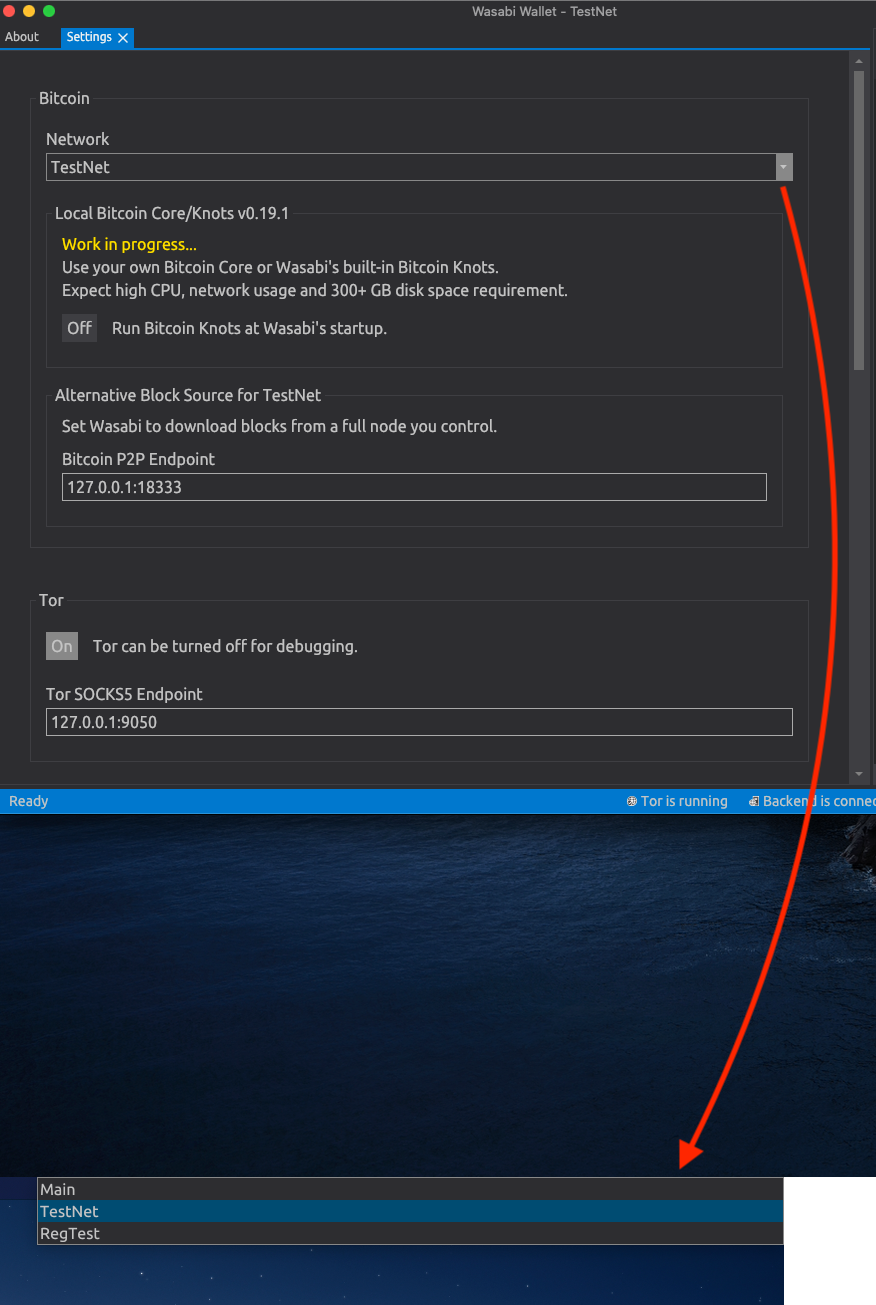The image size is (876, 1305).
Task: Minimize the window with the yellow button
Action: [x=29, y=11]
